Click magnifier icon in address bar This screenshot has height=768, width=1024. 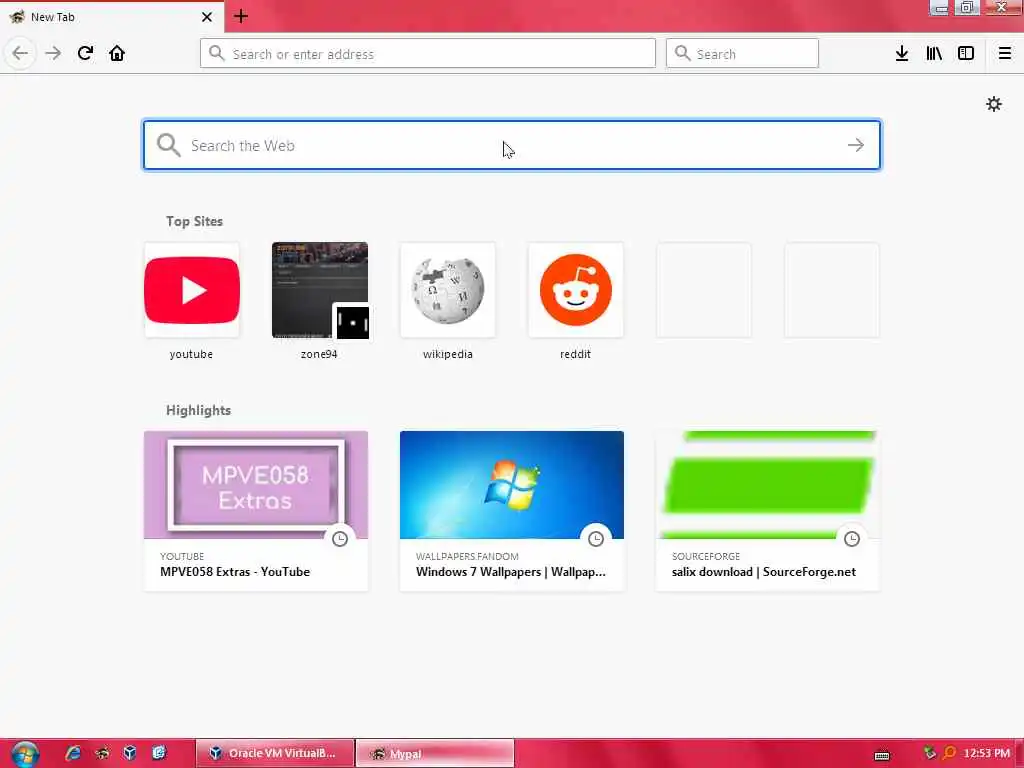point(217,54)
